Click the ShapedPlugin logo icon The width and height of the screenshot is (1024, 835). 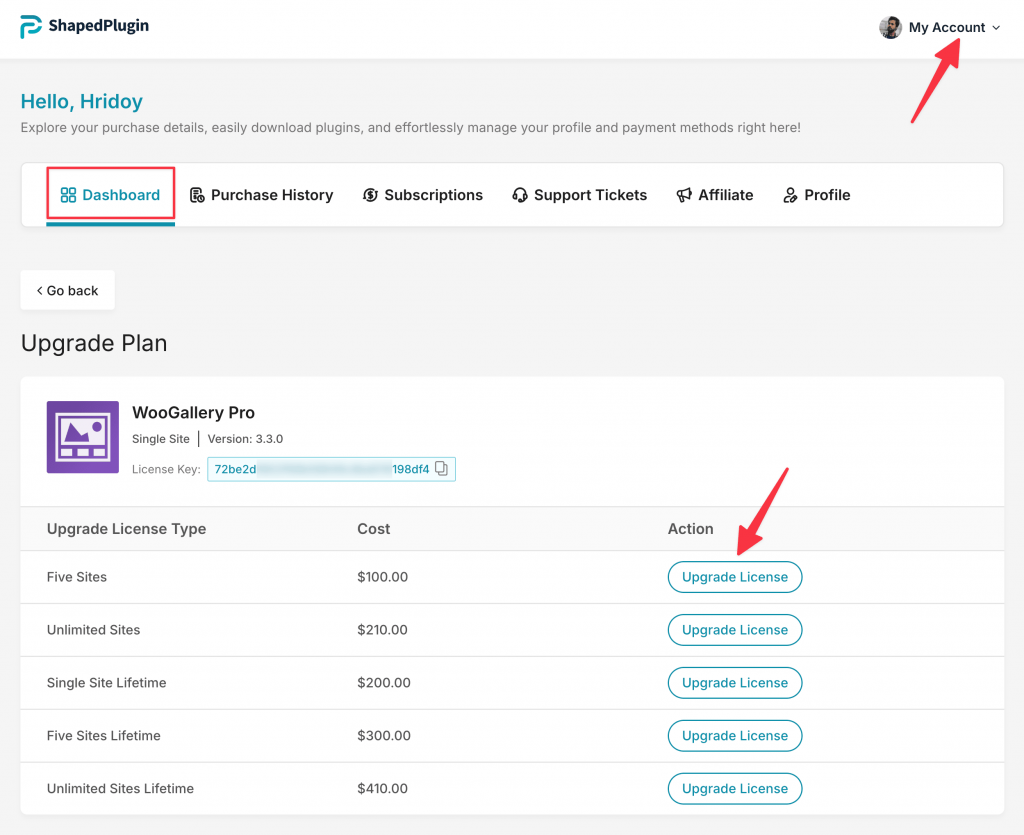[31, 26]
